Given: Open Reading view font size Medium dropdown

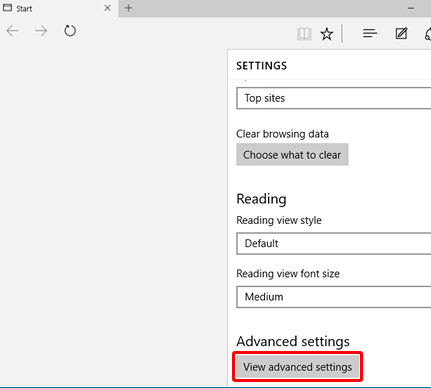Looking at the screenshot, I should (x=334, y=297).
